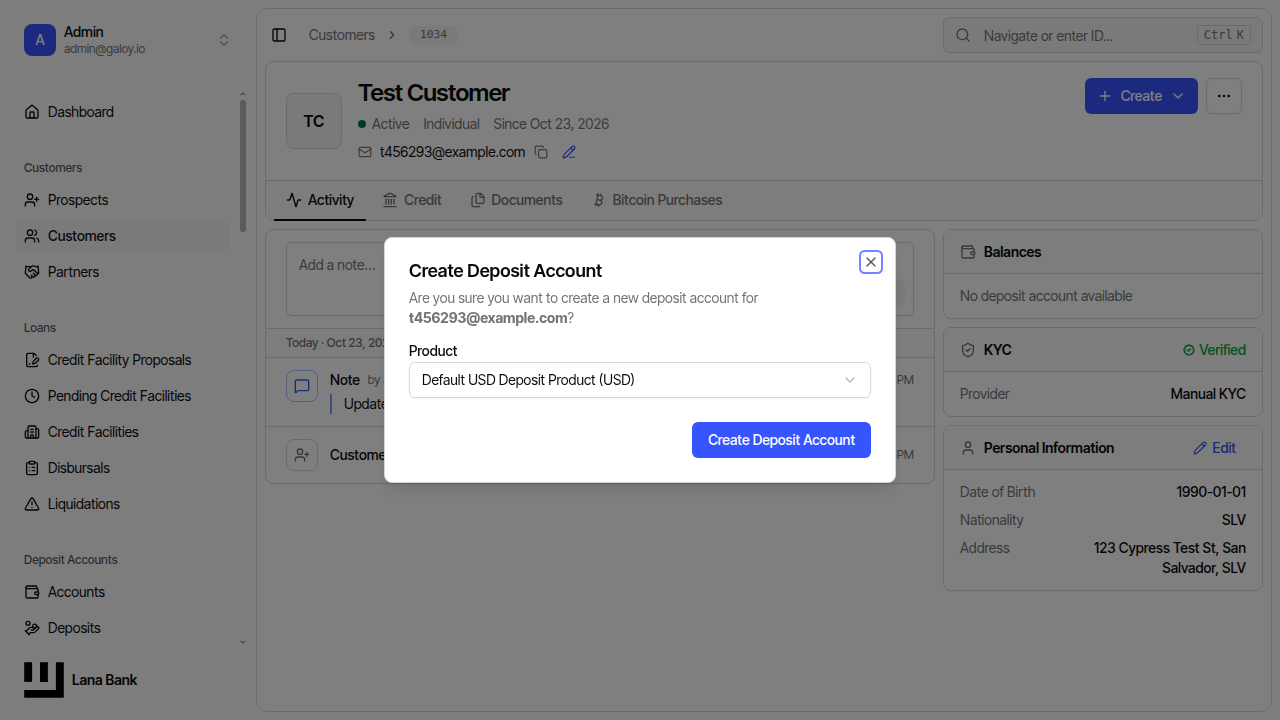Click the sidebar scrollbar
1280x720 pixels.
point(242,165)
